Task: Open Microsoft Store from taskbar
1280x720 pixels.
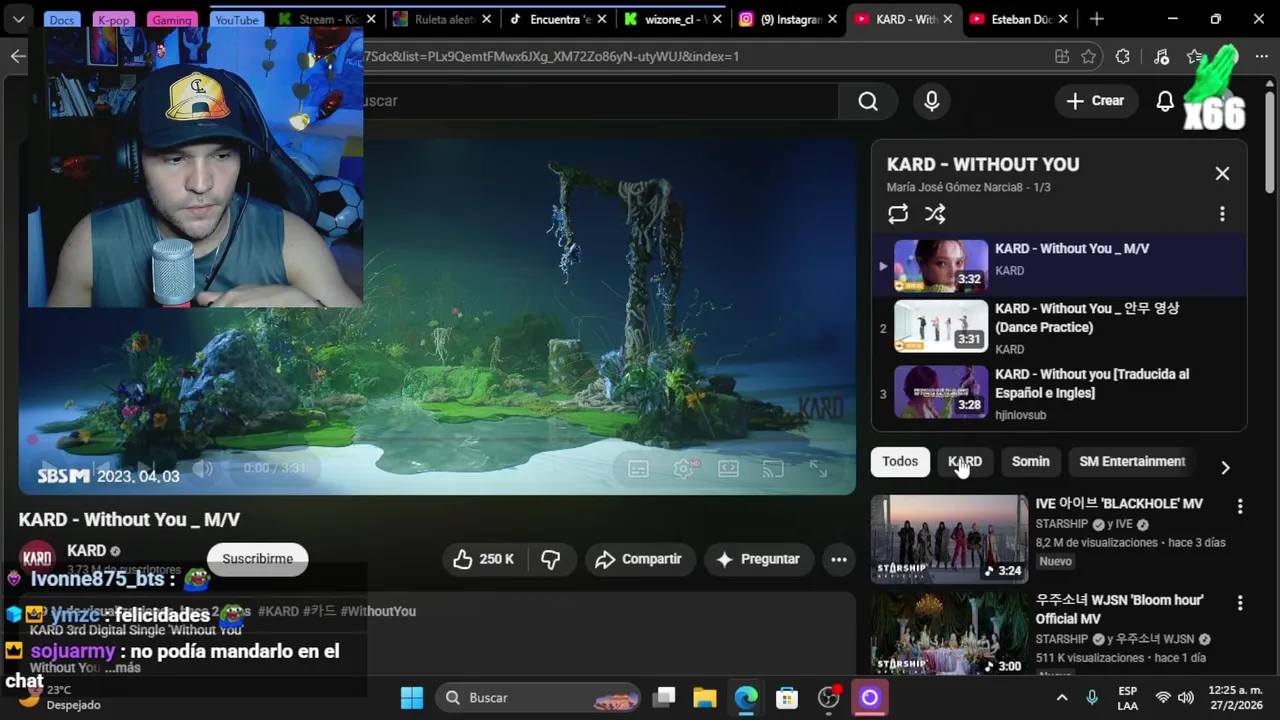Action: pos(787,697)
